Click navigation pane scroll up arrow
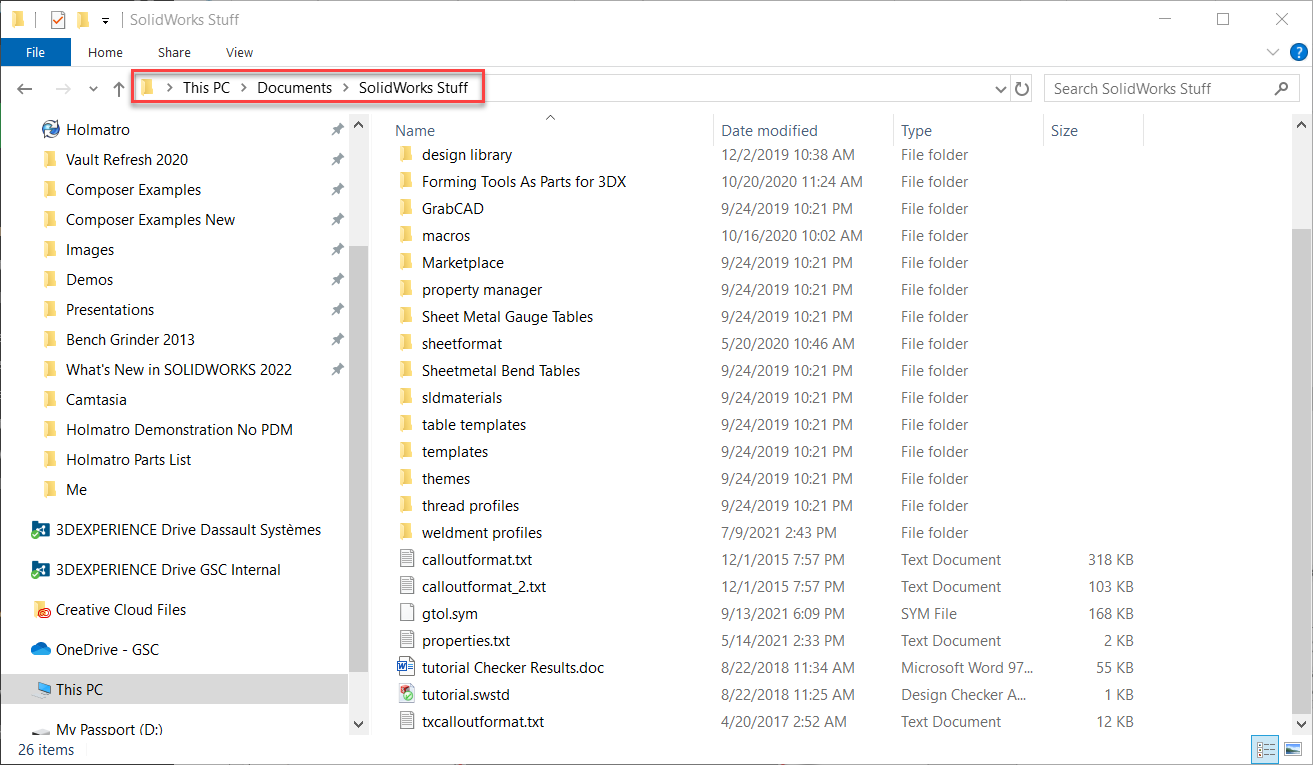 tap(357, 125)
